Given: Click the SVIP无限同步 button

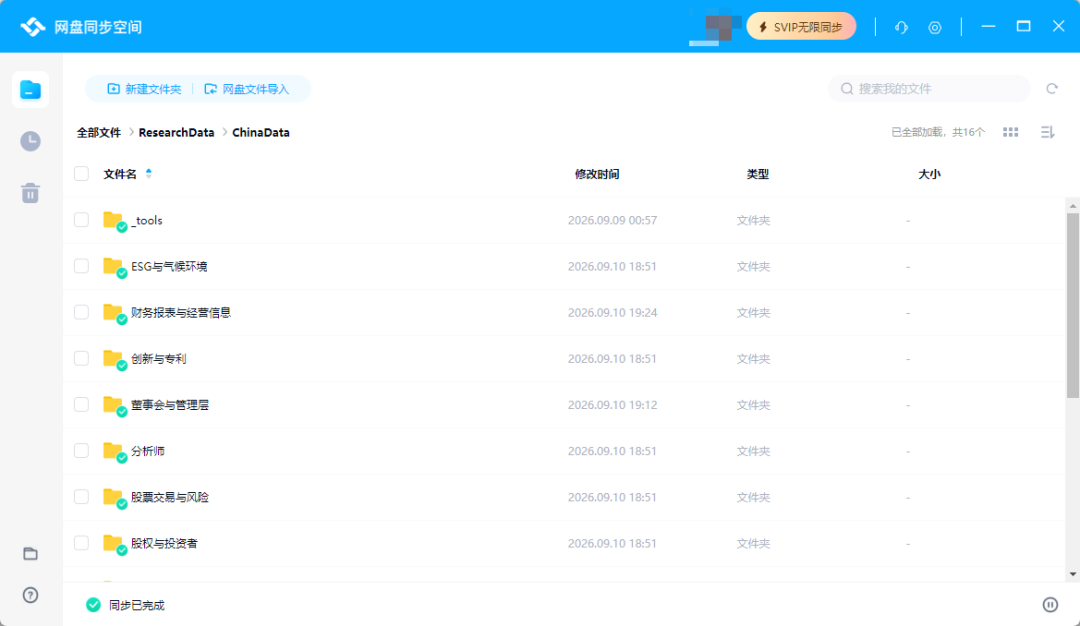Looking at the screenshot, I should [801, 27].
